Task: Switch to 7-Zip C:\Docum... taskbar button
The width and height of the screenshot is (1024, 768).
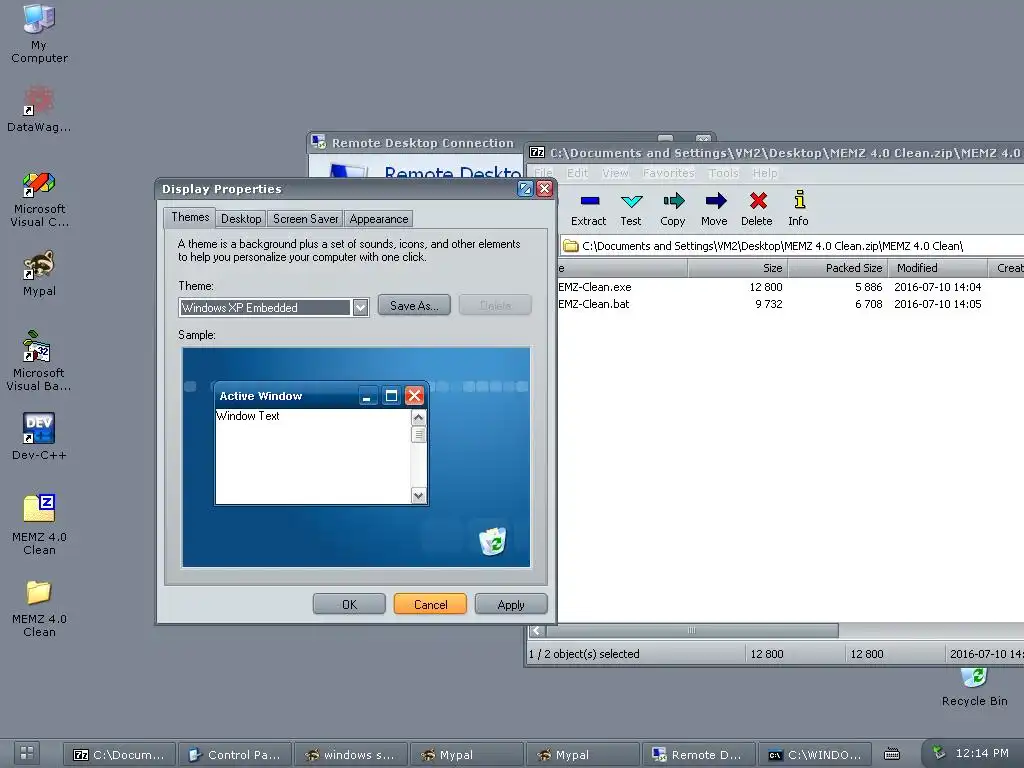Action: (x=119, y=754)
